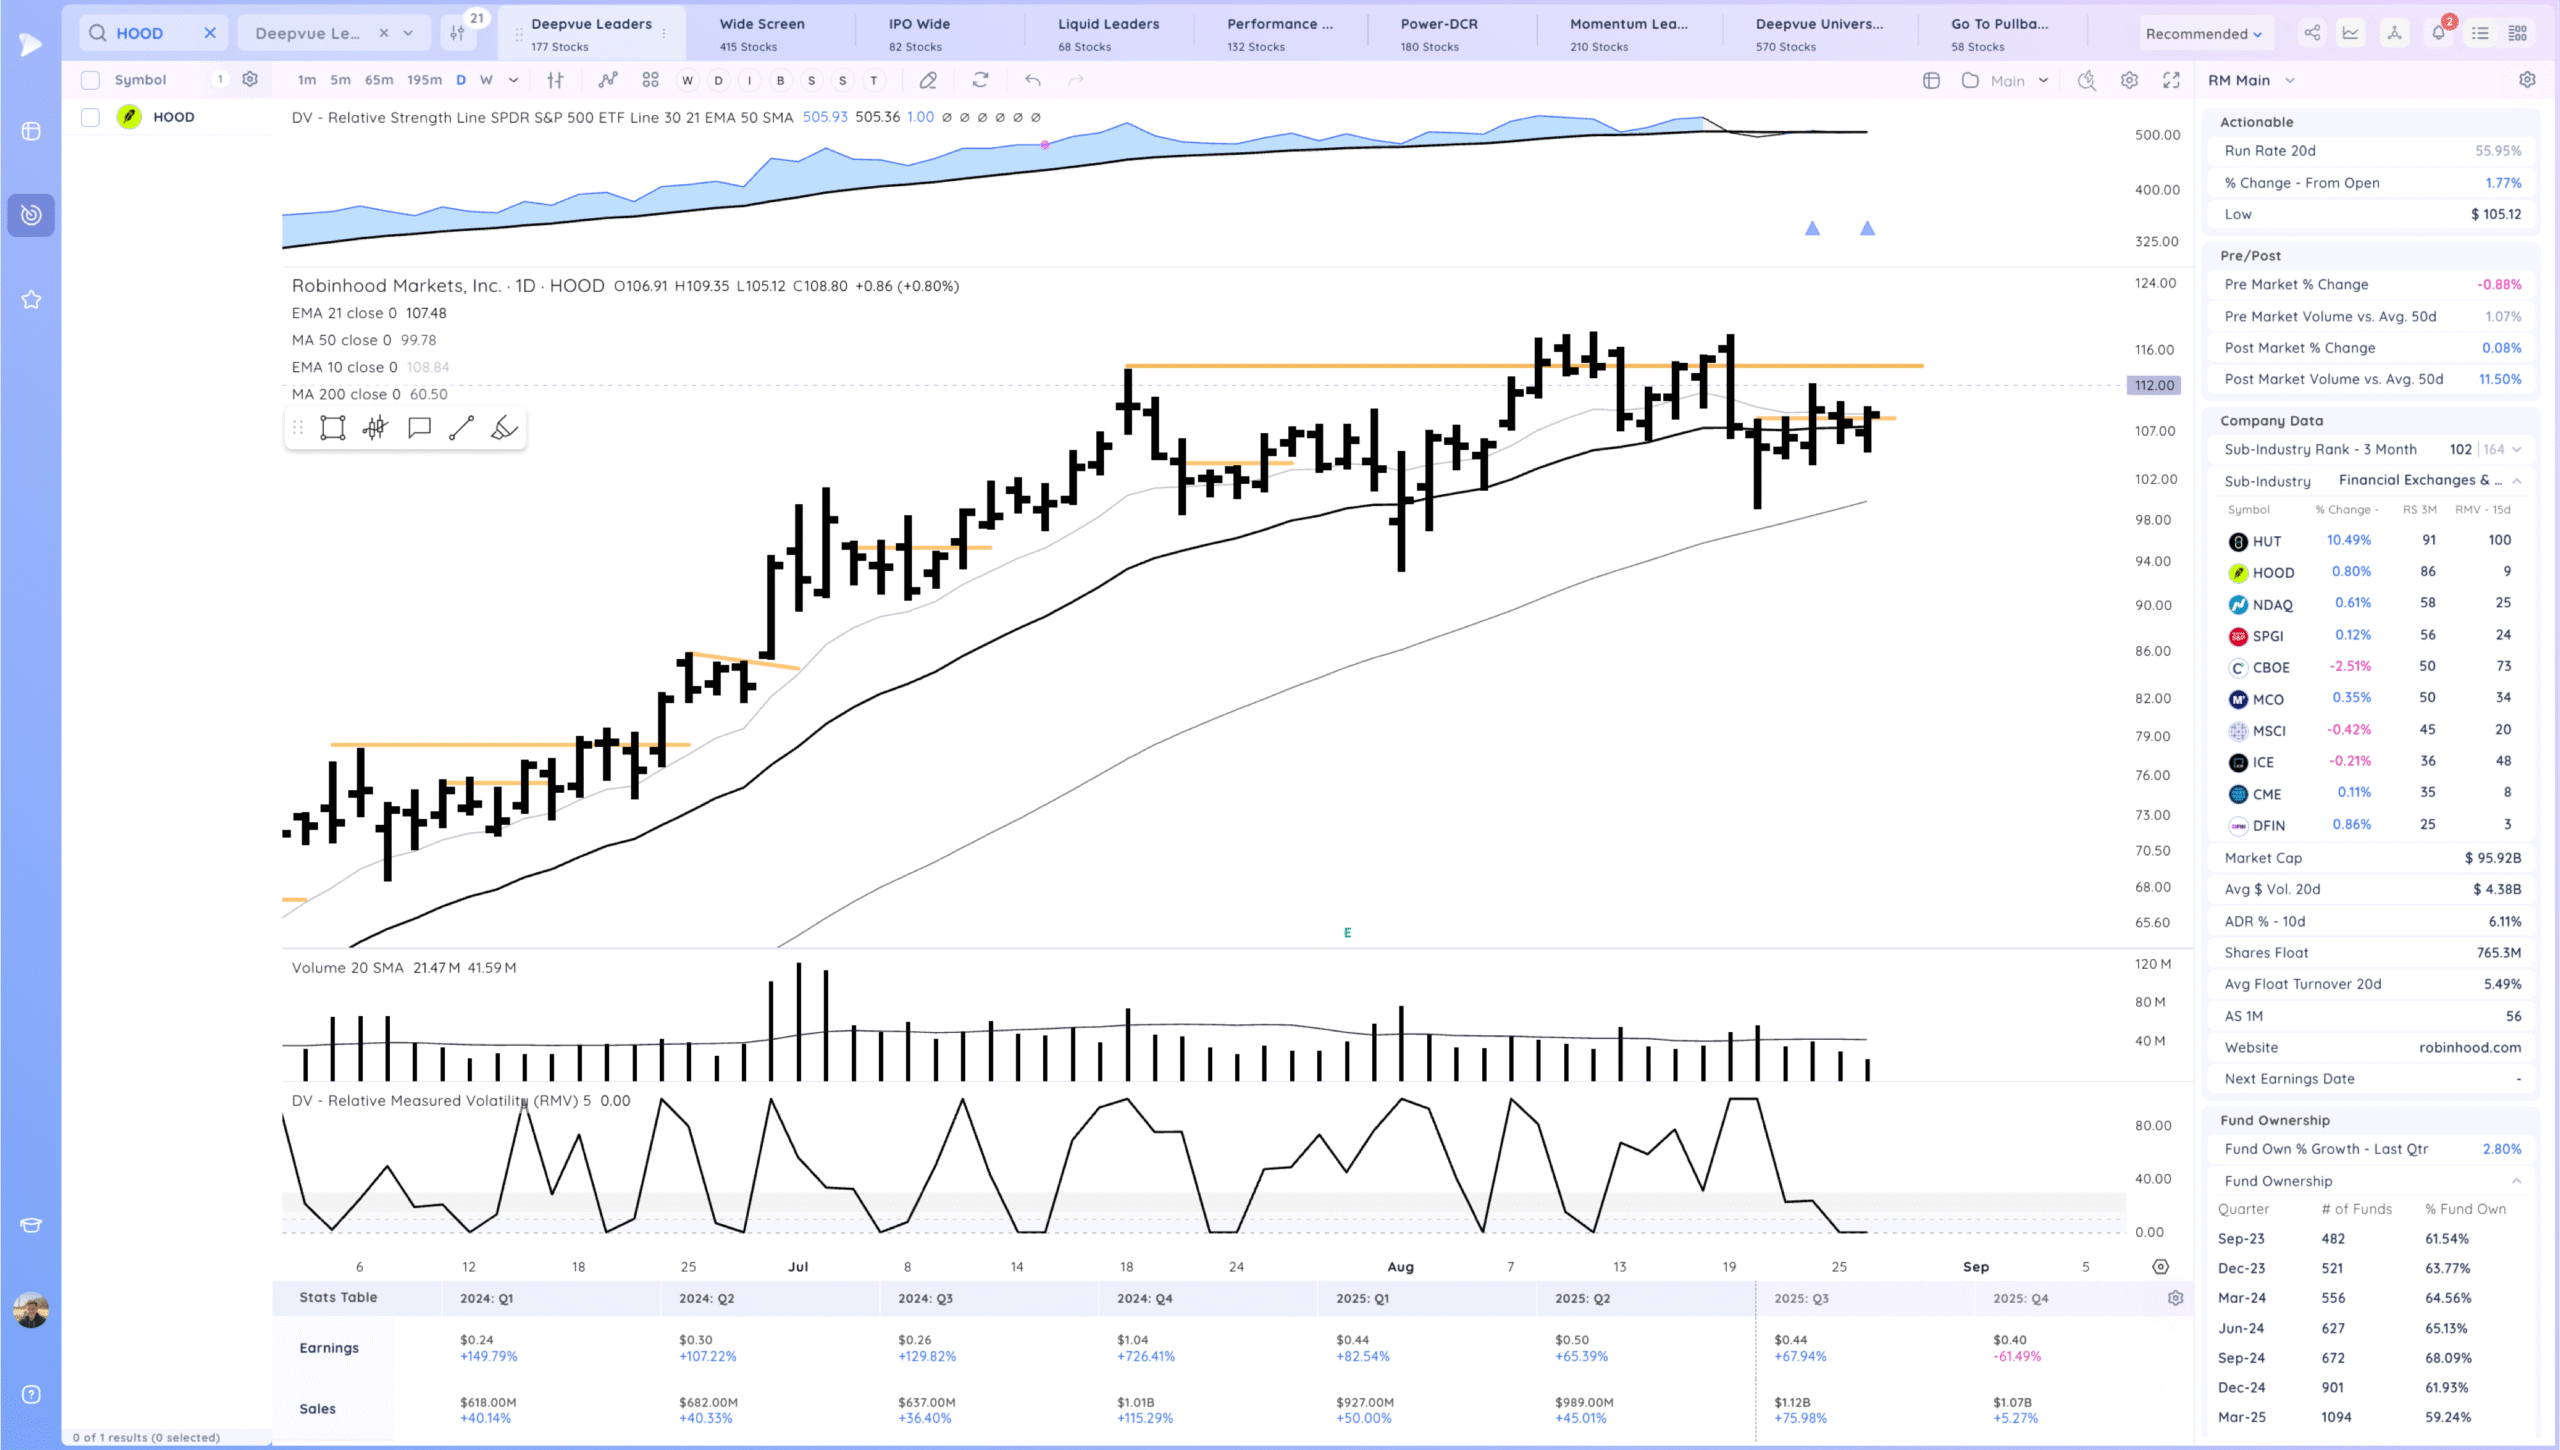Click the eraser icon in chart toolbar

click(928, 80)
